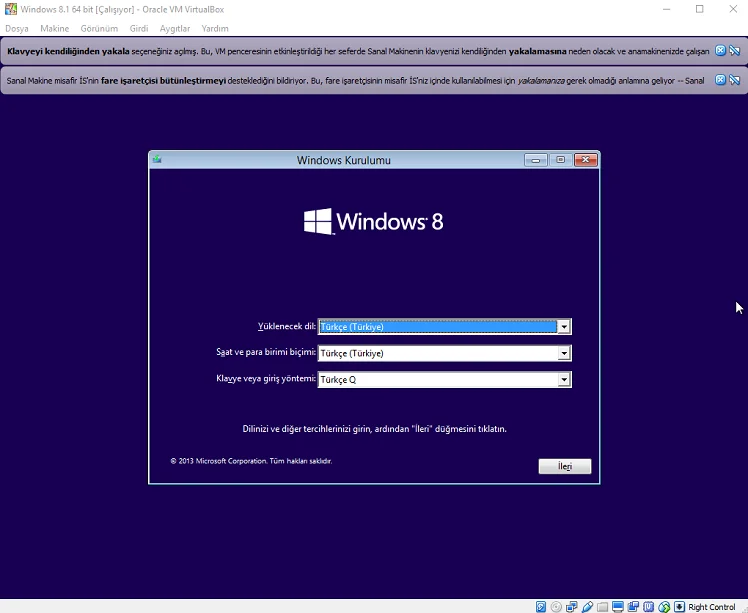Open the shared folders status icon

point(603,606)
